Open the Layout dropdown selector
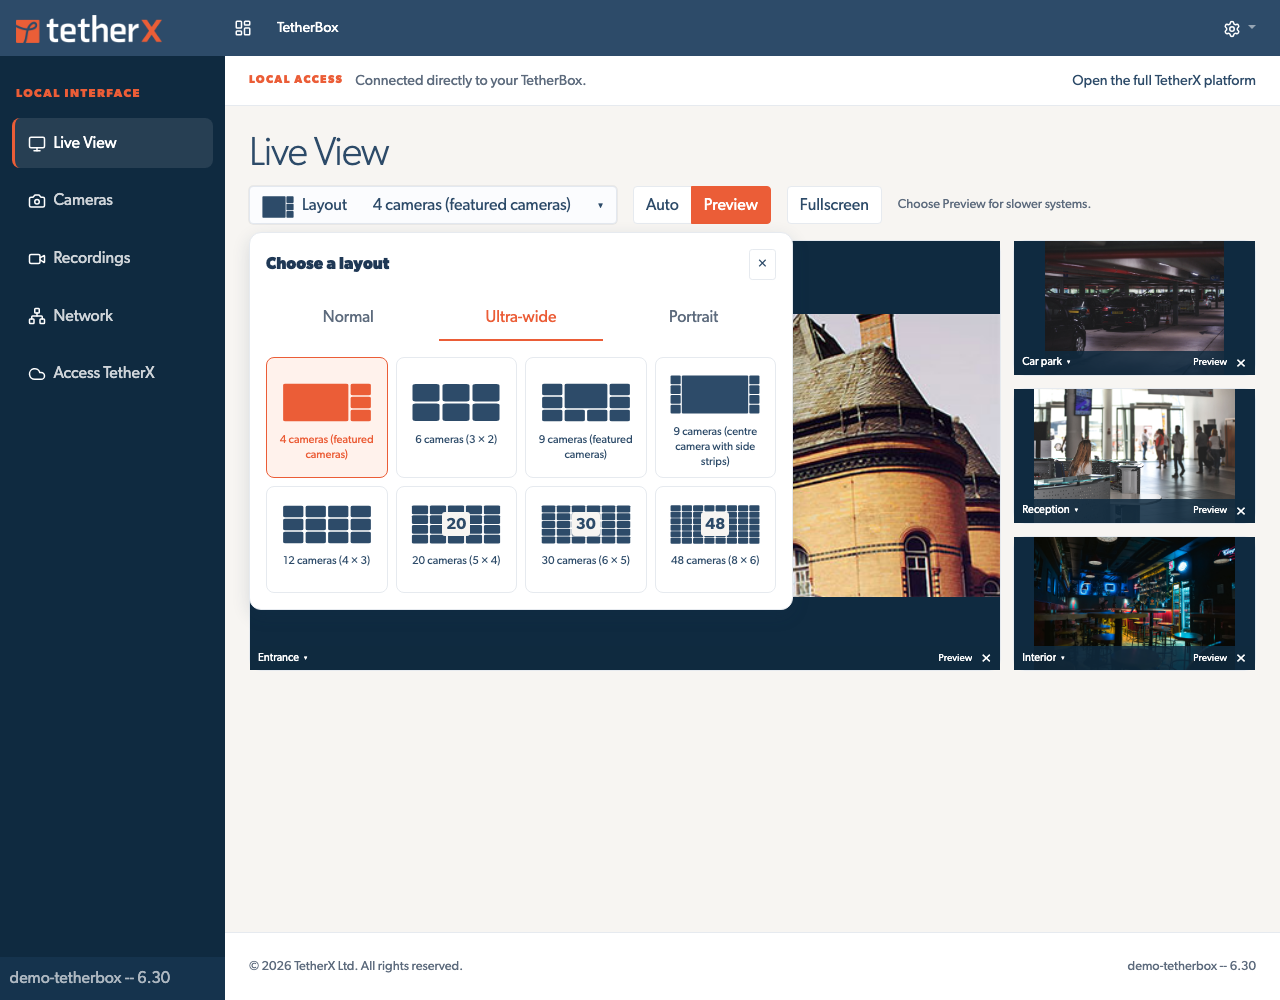Image resolution: width=1280 pixels, height=1000 pixels. tap(433, 205)
